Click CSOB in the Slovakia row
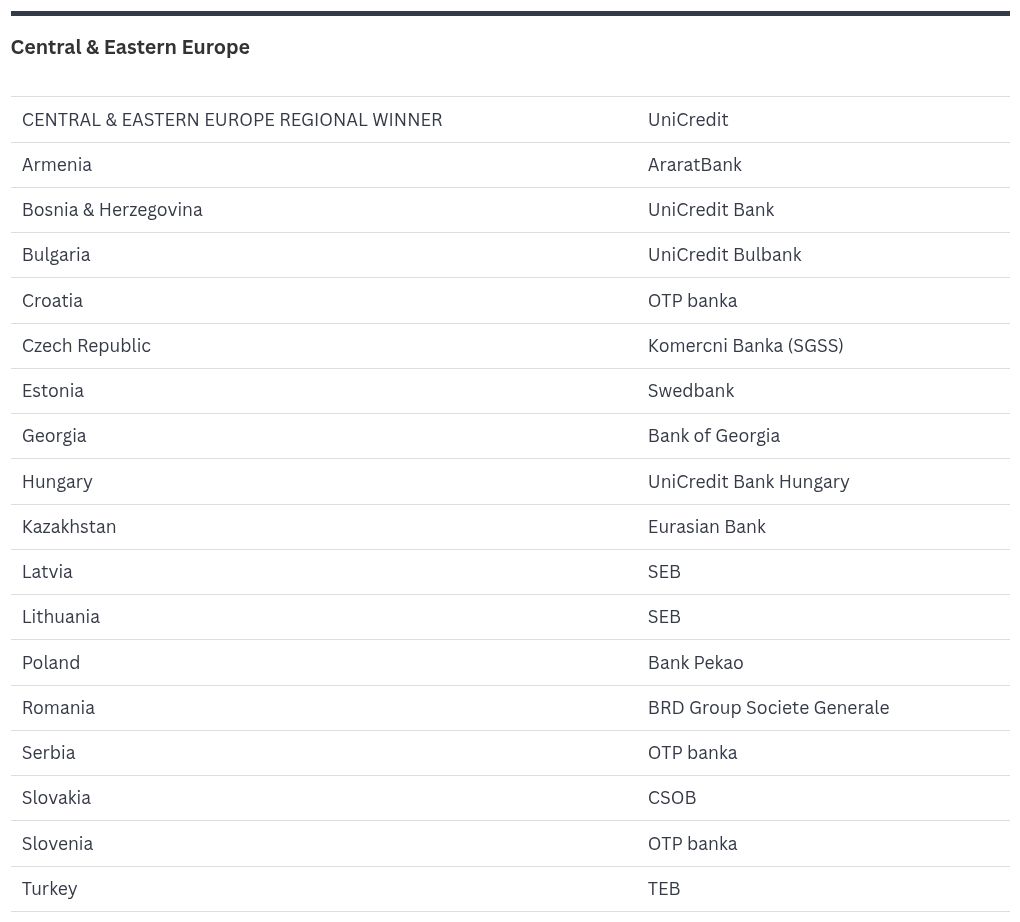The image size is (1020, 922). (x=672, y=798)
